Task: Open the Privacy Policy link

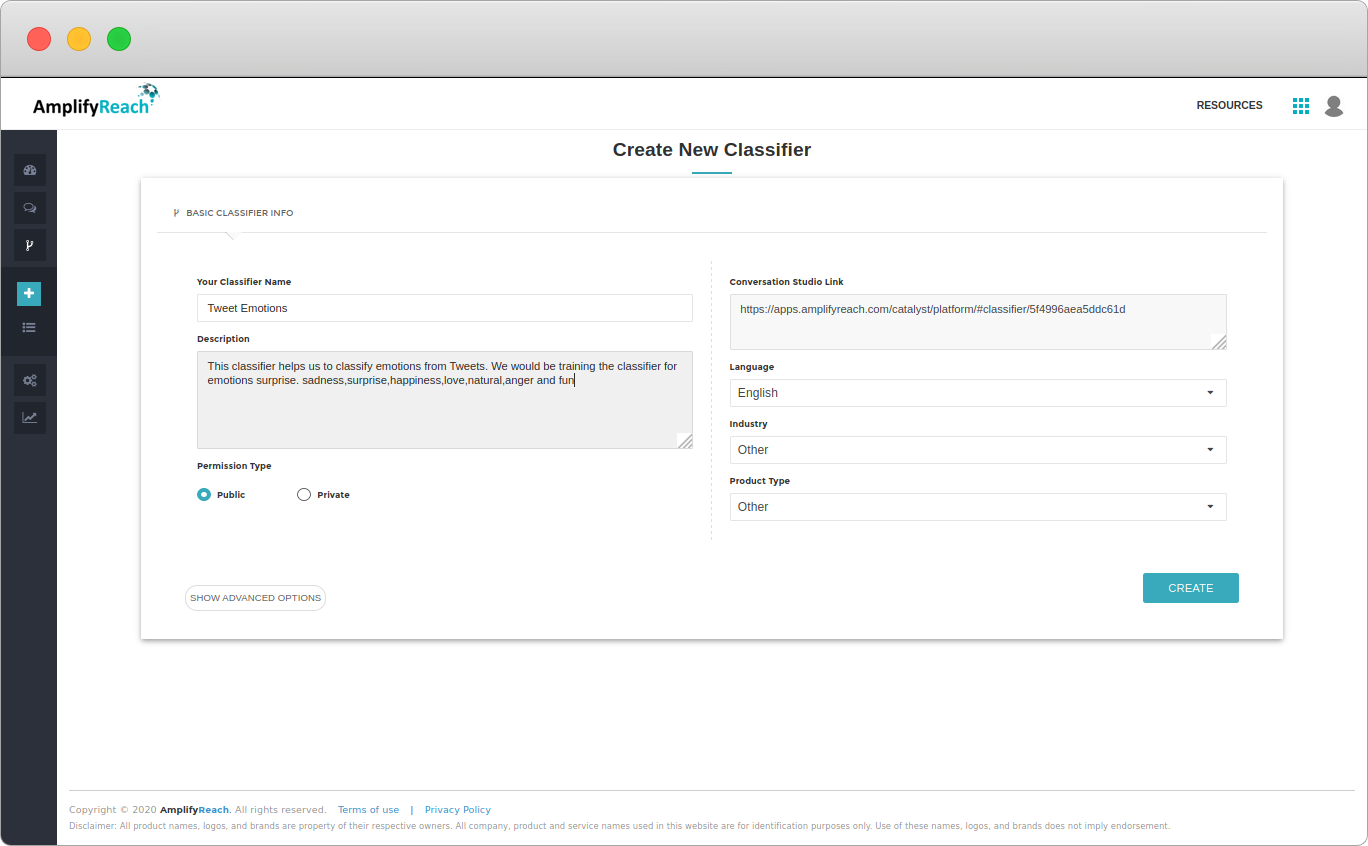Action: (x=457, y=809)
